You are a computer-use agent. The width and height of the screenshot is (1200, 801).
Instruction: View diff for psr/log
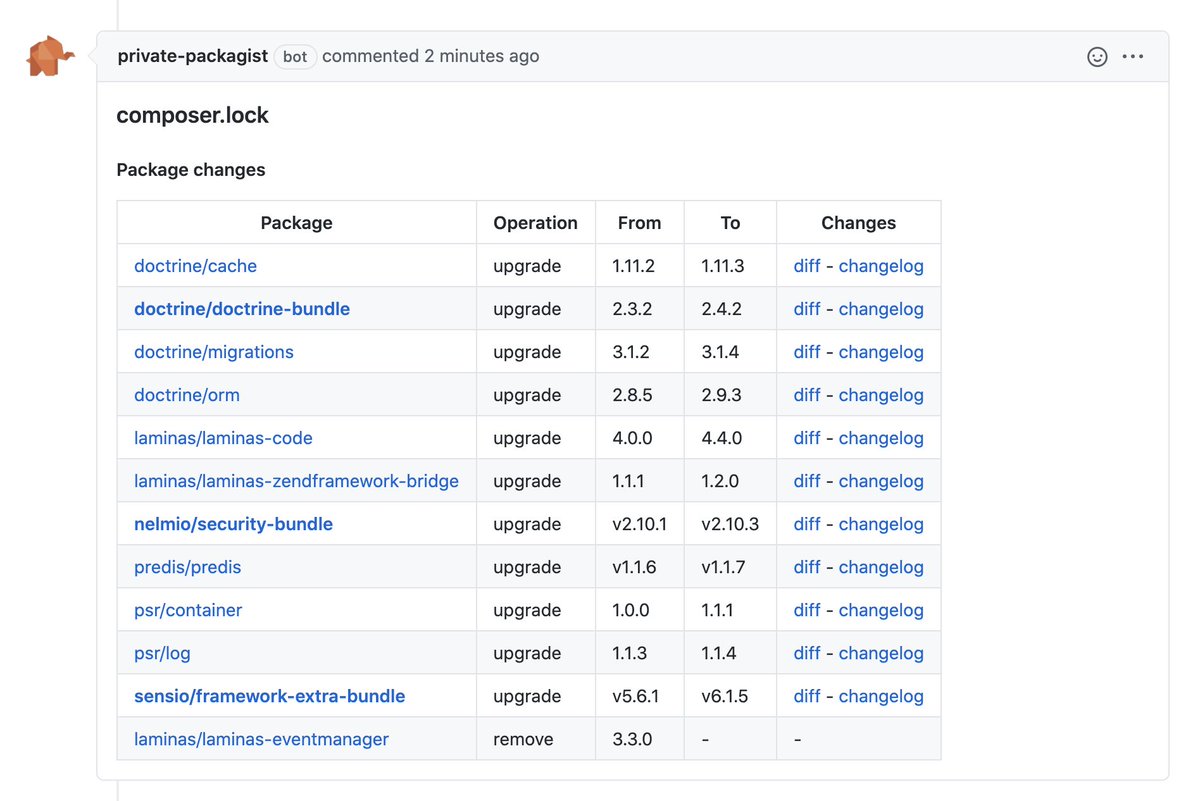(x=807, y=653)
